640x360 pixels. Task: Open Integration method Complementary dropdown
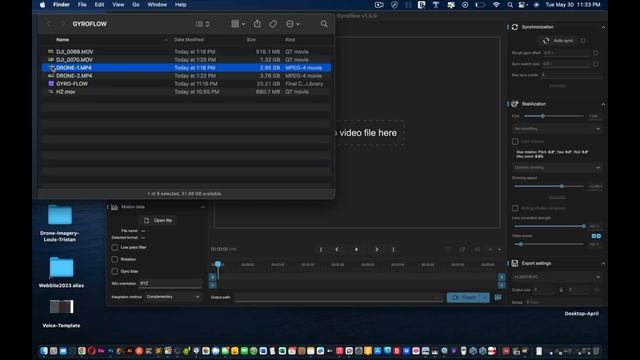click(x=173, y=297)
